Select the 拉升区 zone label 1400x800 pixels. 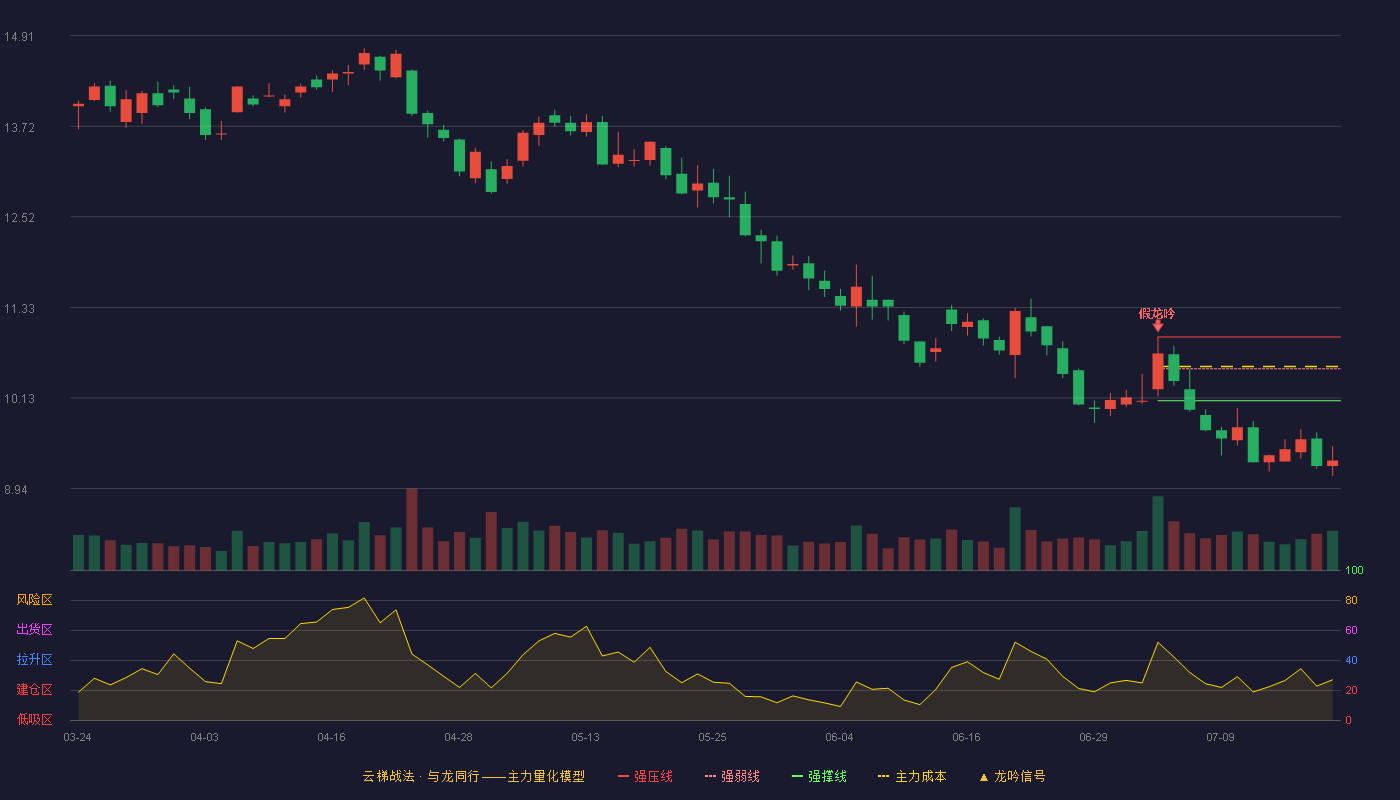[34, 660]
